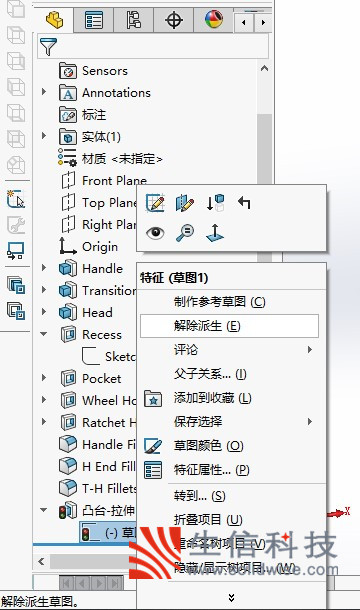Screen dimensions: 360x610
Task: Collapse the 凸台-拉伸 feature
Action: (44, 510)
